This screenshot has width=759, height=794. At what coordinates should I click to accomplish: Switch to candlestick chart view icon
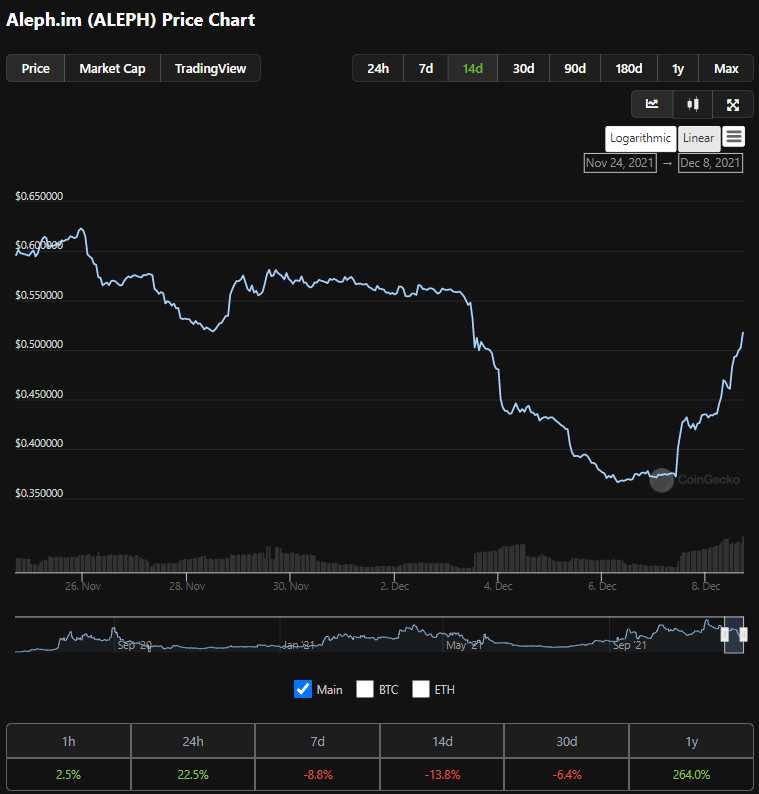693,104
